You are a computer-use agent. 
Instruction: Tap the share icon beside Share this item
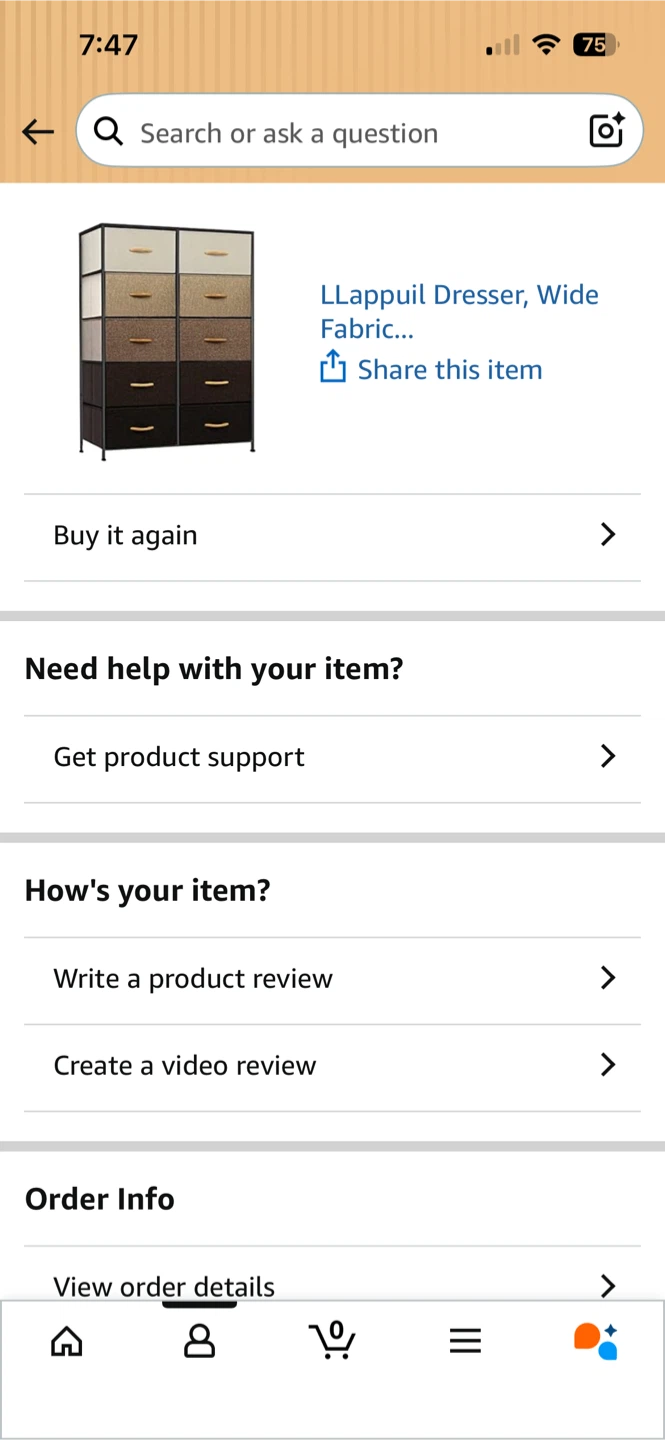[332, 368]
